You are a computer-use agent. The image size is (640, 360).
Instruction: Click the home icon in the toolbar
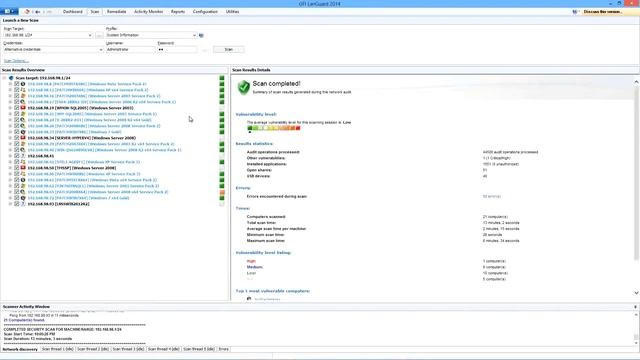click(27, 12)
